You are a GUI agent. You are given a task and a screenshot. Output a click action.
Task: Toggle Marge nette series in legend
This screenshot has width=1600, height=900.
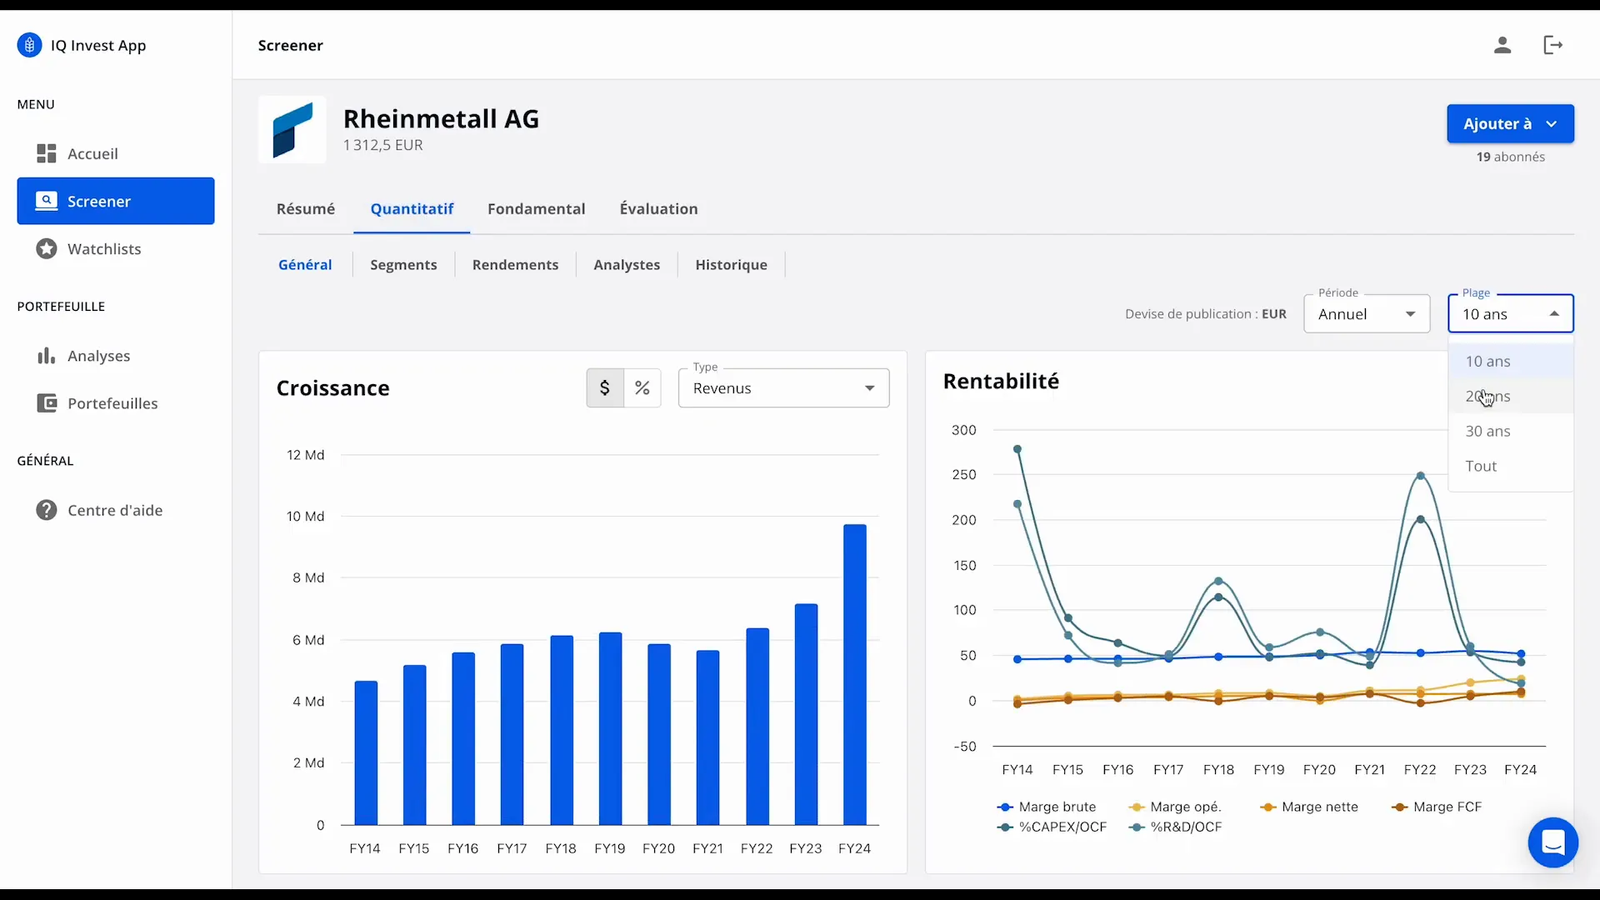click(1309, 807)
